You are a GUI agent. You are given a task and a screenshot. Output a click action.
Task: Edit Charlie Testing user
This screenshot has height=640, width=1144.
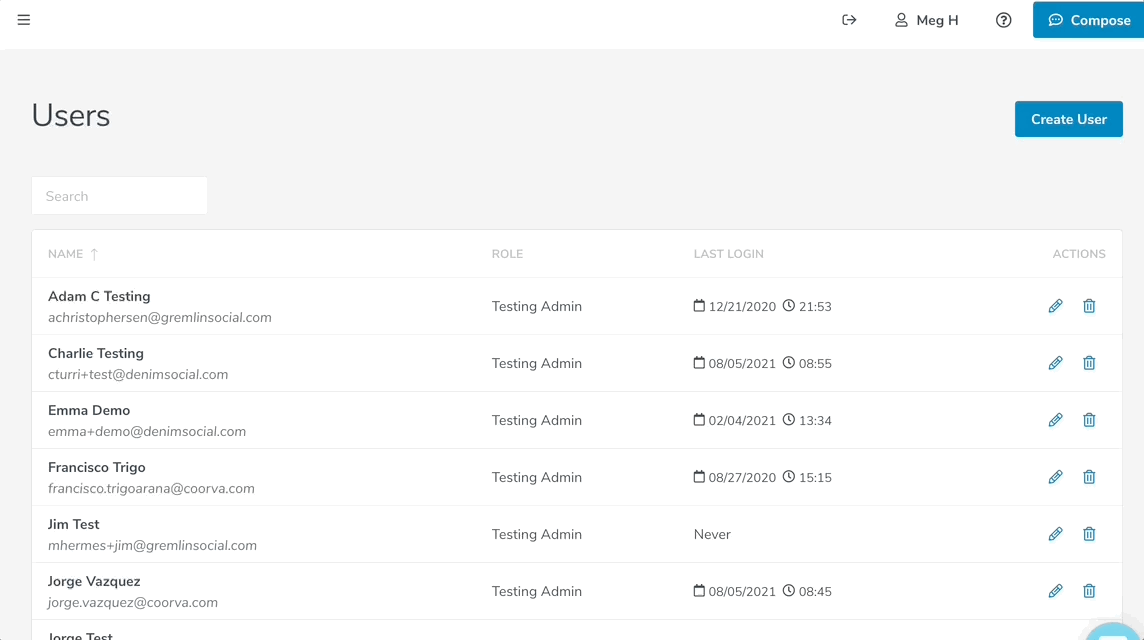pyautogui.click(x=1056, y=363)
